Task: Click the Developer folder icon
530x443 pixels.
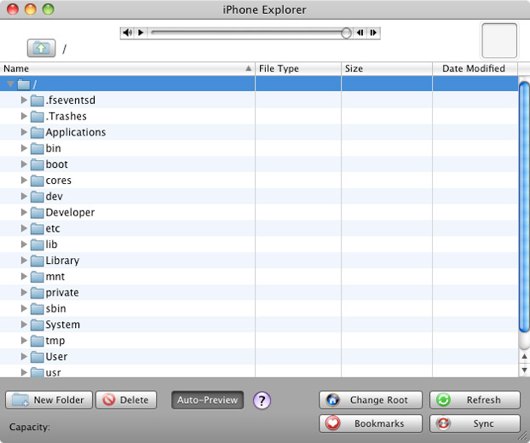Action: pos(37,213)
